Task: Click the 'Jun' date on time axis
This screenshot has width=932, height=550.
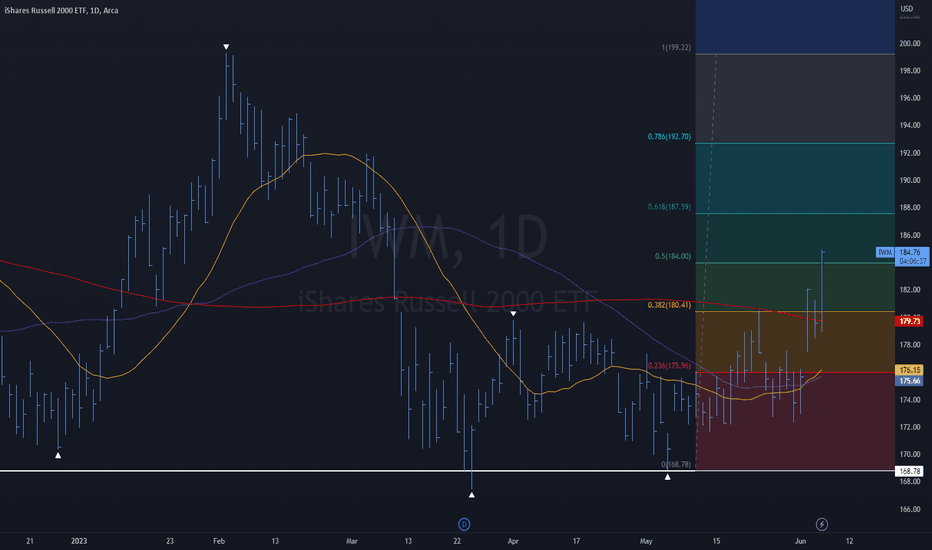Action: coord(801,541)
